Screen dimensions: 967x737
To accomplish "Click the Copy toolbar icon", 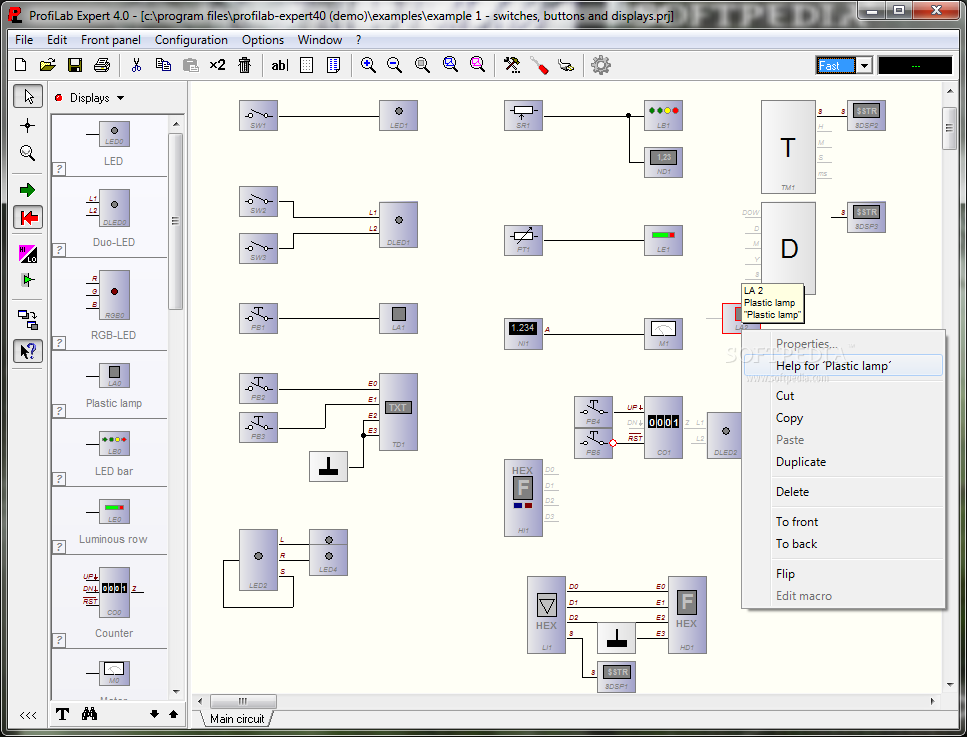I will [x=163, y=65].
